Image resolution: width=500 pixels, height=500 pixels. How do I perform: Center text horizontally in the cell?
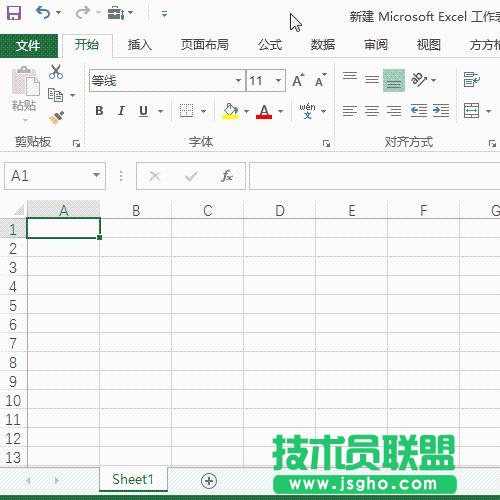point(372,111)
